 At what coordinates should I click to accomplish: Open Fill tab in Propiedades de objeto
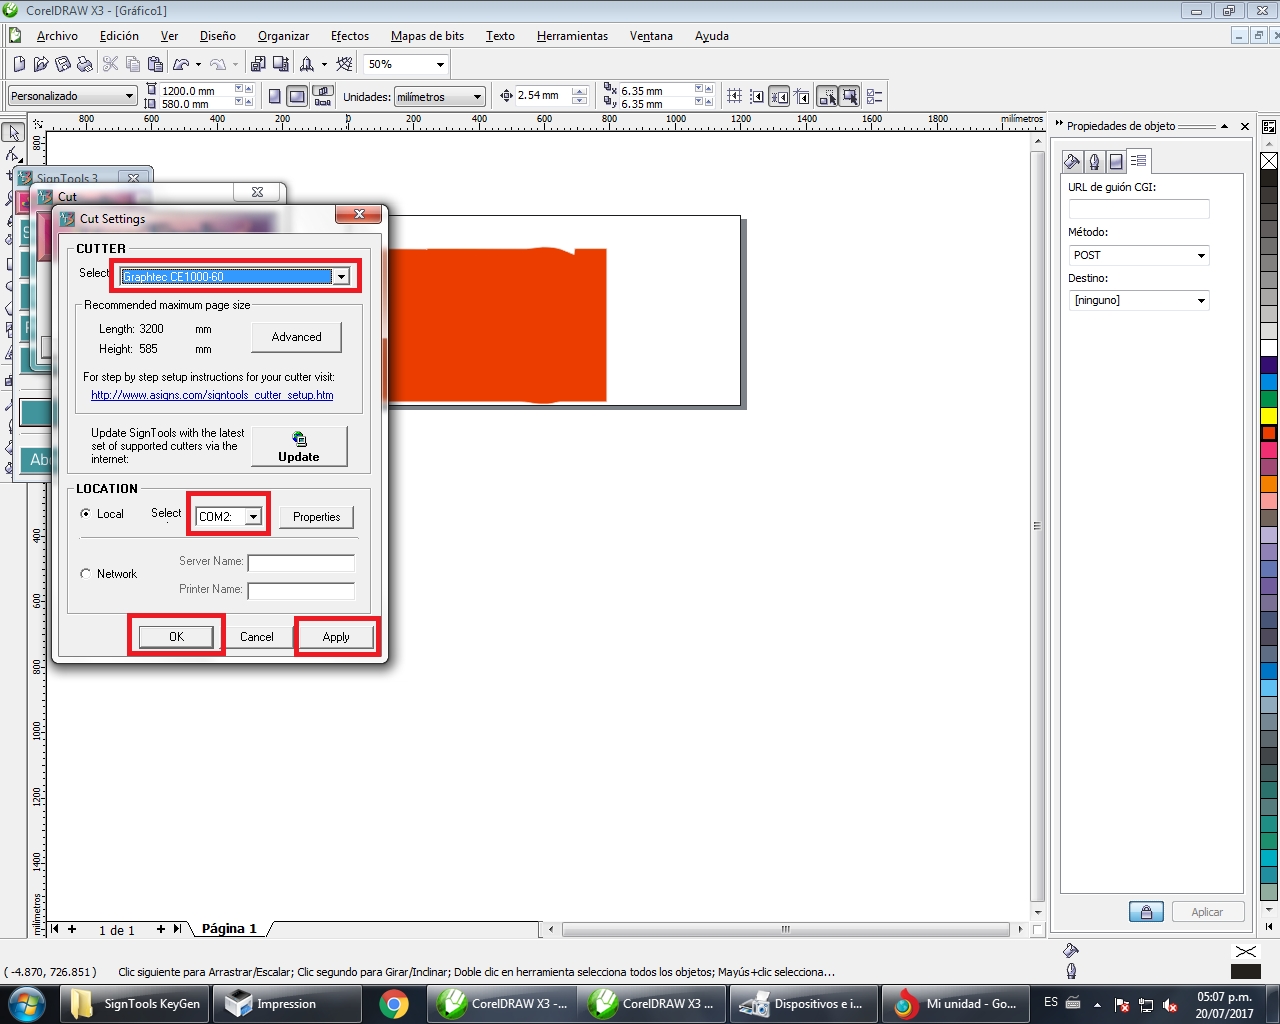1072,161
